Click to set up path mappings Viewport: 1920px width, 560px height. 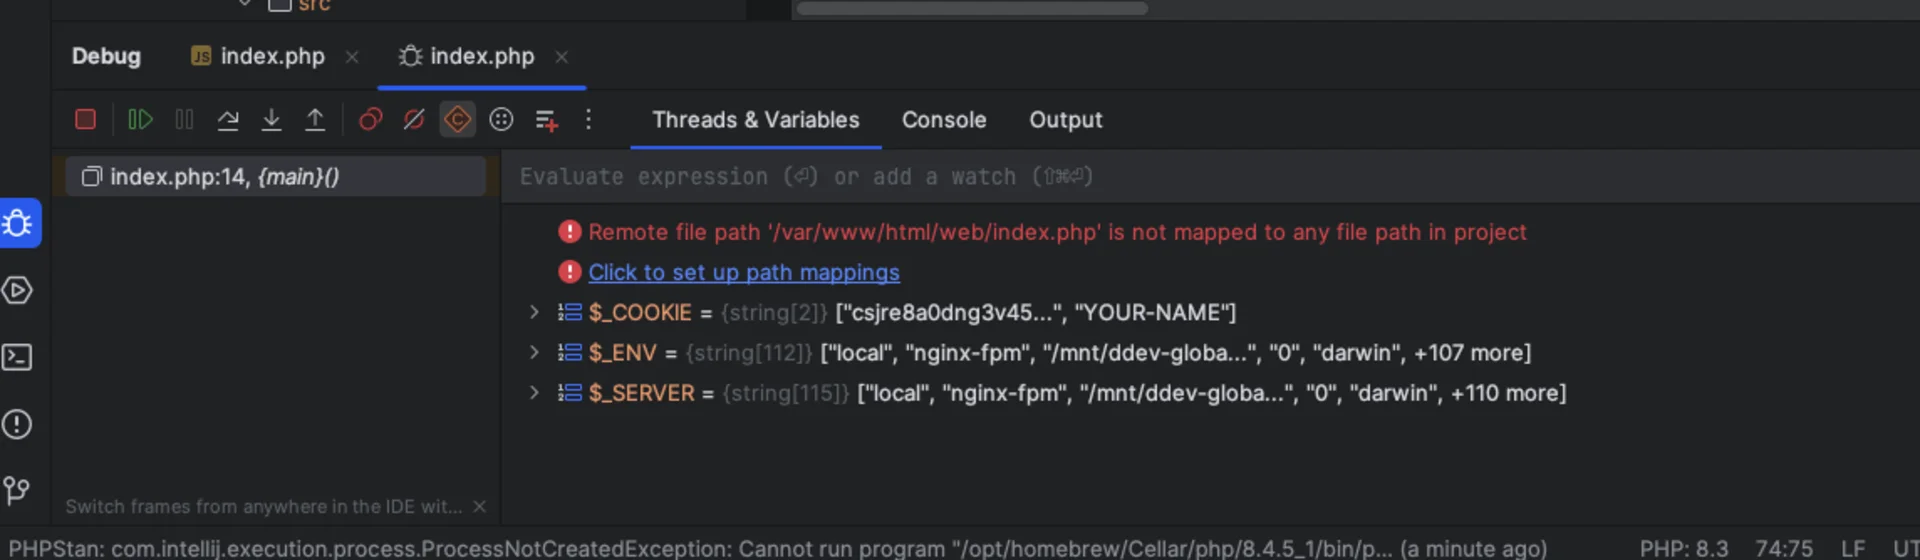(743, 272)
